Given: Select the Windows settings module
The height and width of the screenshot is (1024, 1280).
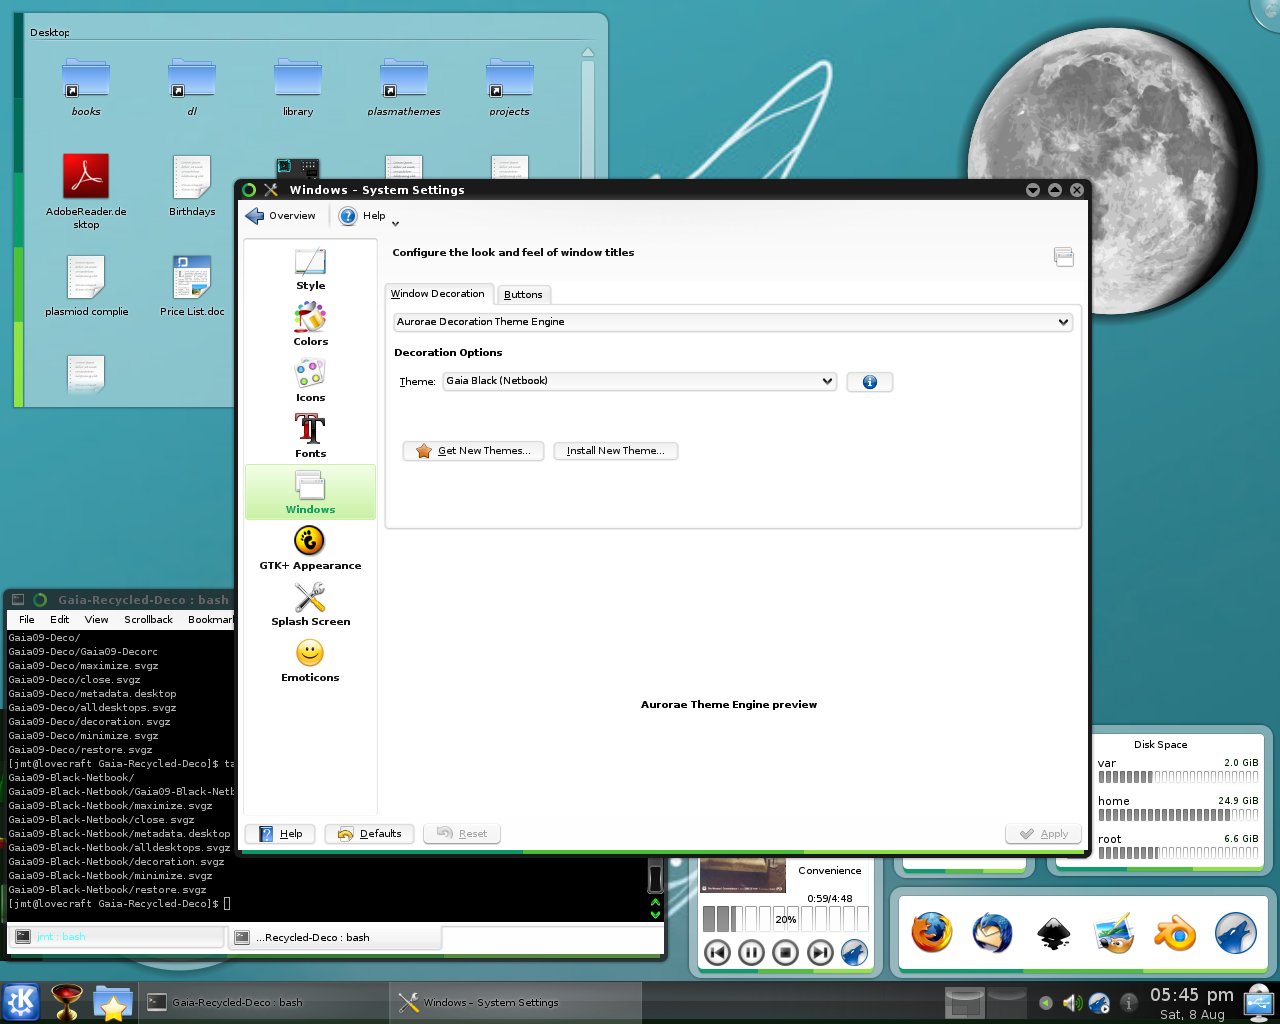Looking at the screenshot, I should pyautogui.click(x=310, y=492).
